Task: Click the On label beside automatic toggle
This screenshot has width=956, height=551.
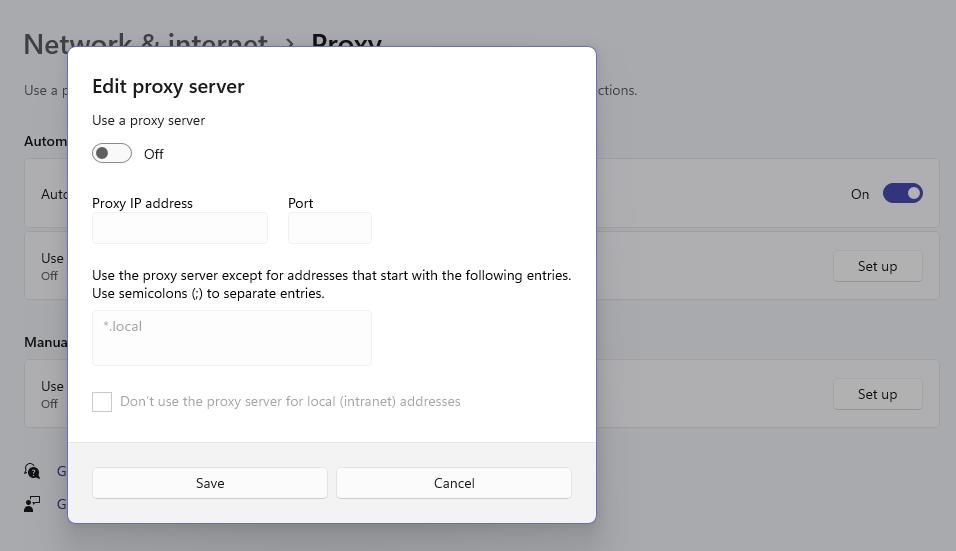Action: click(x=860, y=194)
